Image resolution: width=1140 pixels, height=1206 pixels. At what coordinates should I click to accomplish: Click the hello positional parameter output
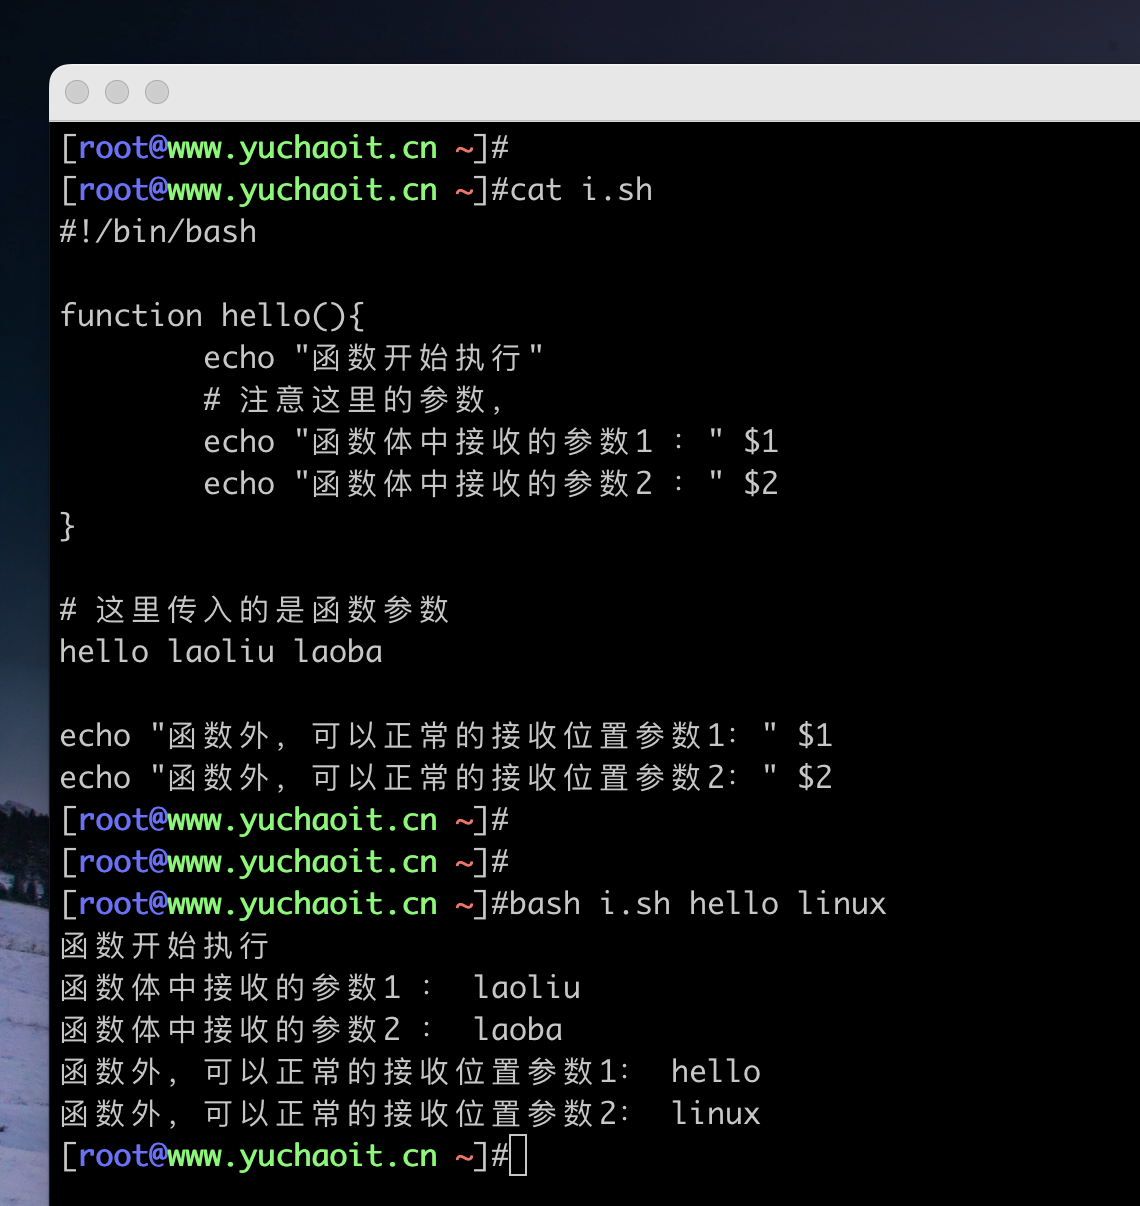716,1071
